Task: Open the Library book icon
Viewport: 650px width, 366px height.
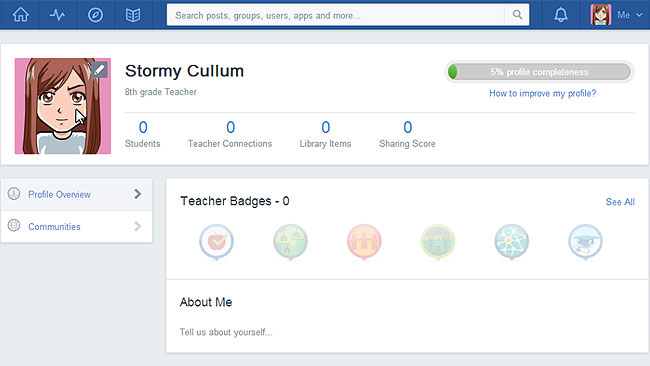Action: (x=133, y=15)
